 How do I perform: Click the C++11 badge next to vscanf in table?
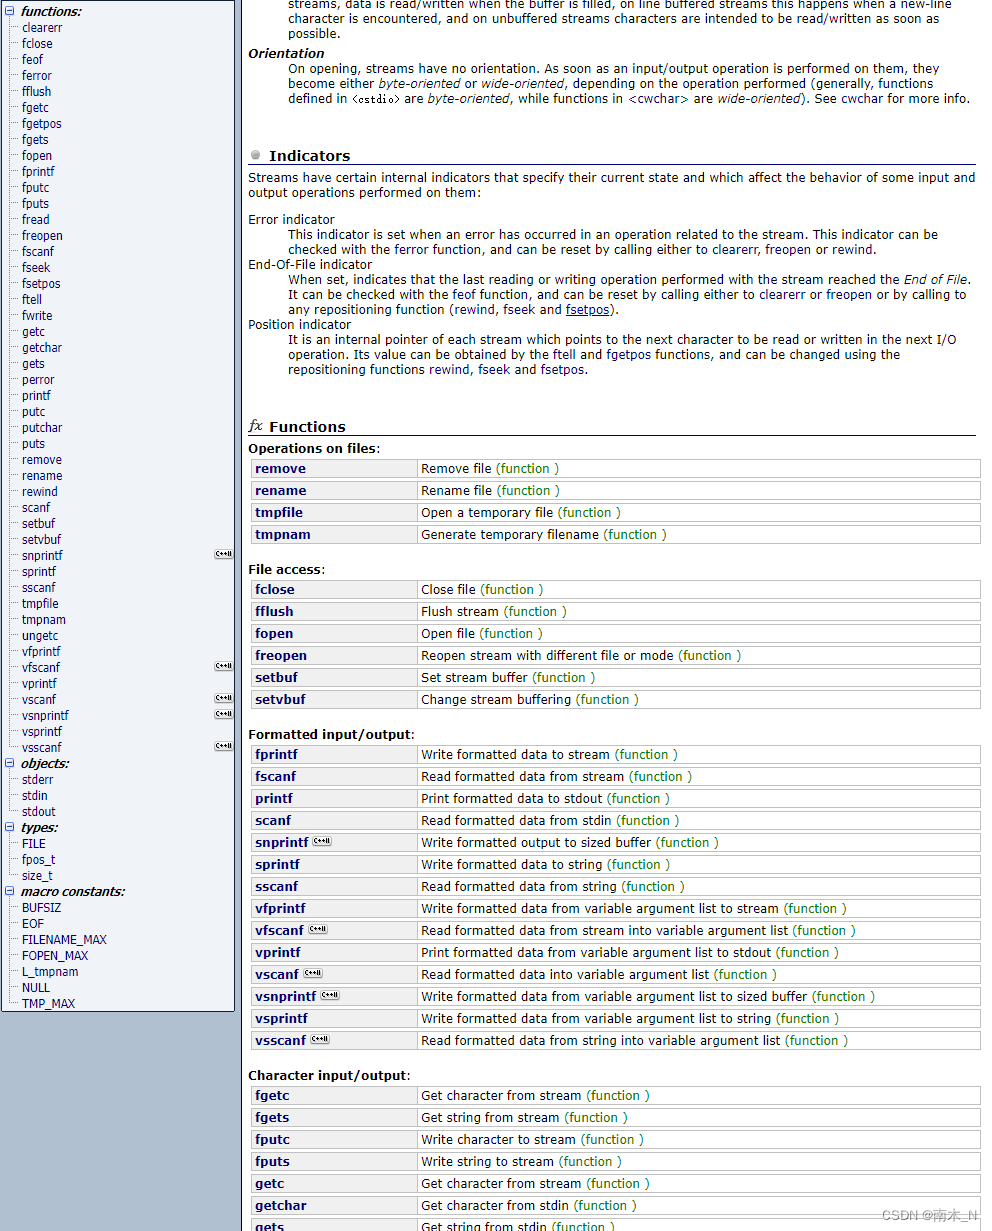tap(313, 973)
